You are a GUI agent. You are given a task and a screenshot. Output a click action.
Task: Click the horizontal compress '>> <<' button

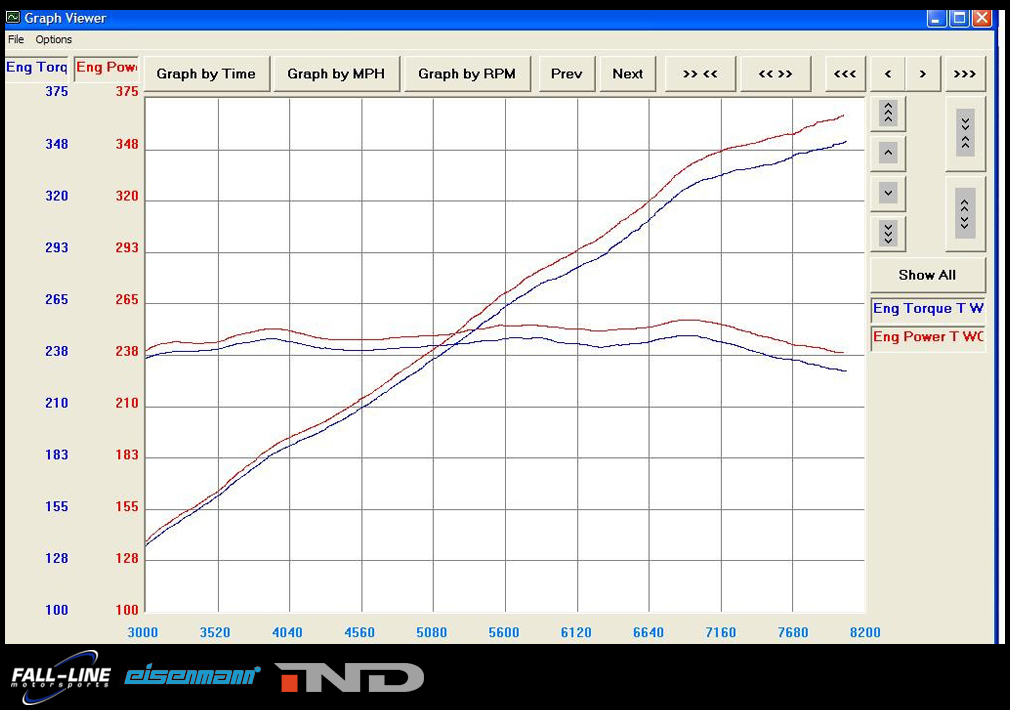[x=700, y=74]
